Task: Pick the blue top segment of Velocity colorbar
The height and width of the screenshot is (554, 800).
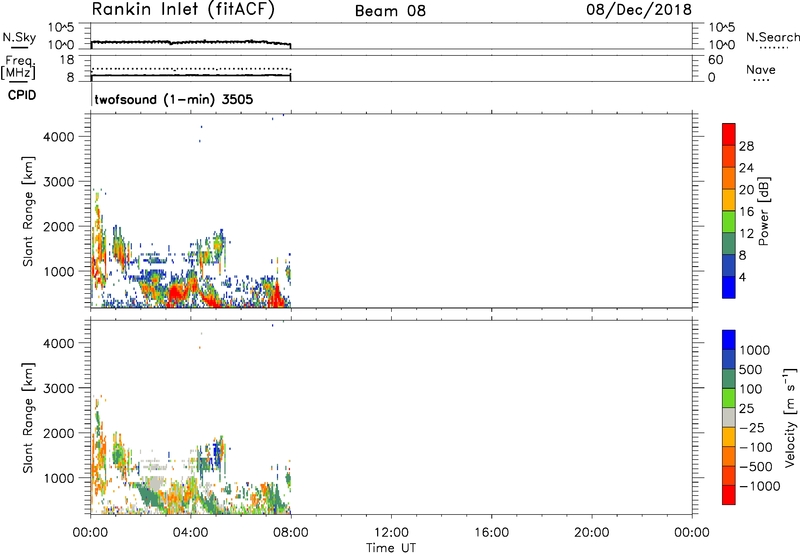Action: pos(729,340)
